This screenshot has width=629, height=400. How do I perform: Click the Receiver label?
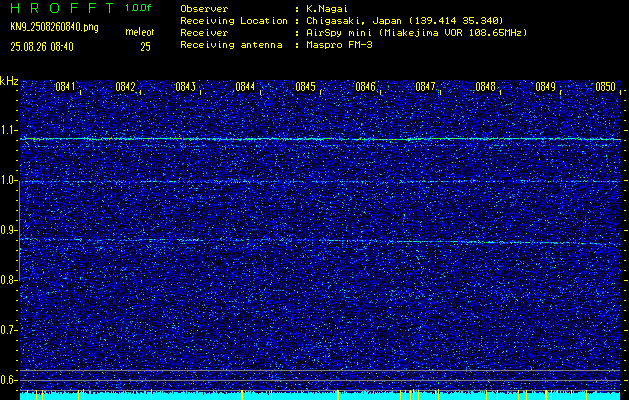[x=204, y=32]
